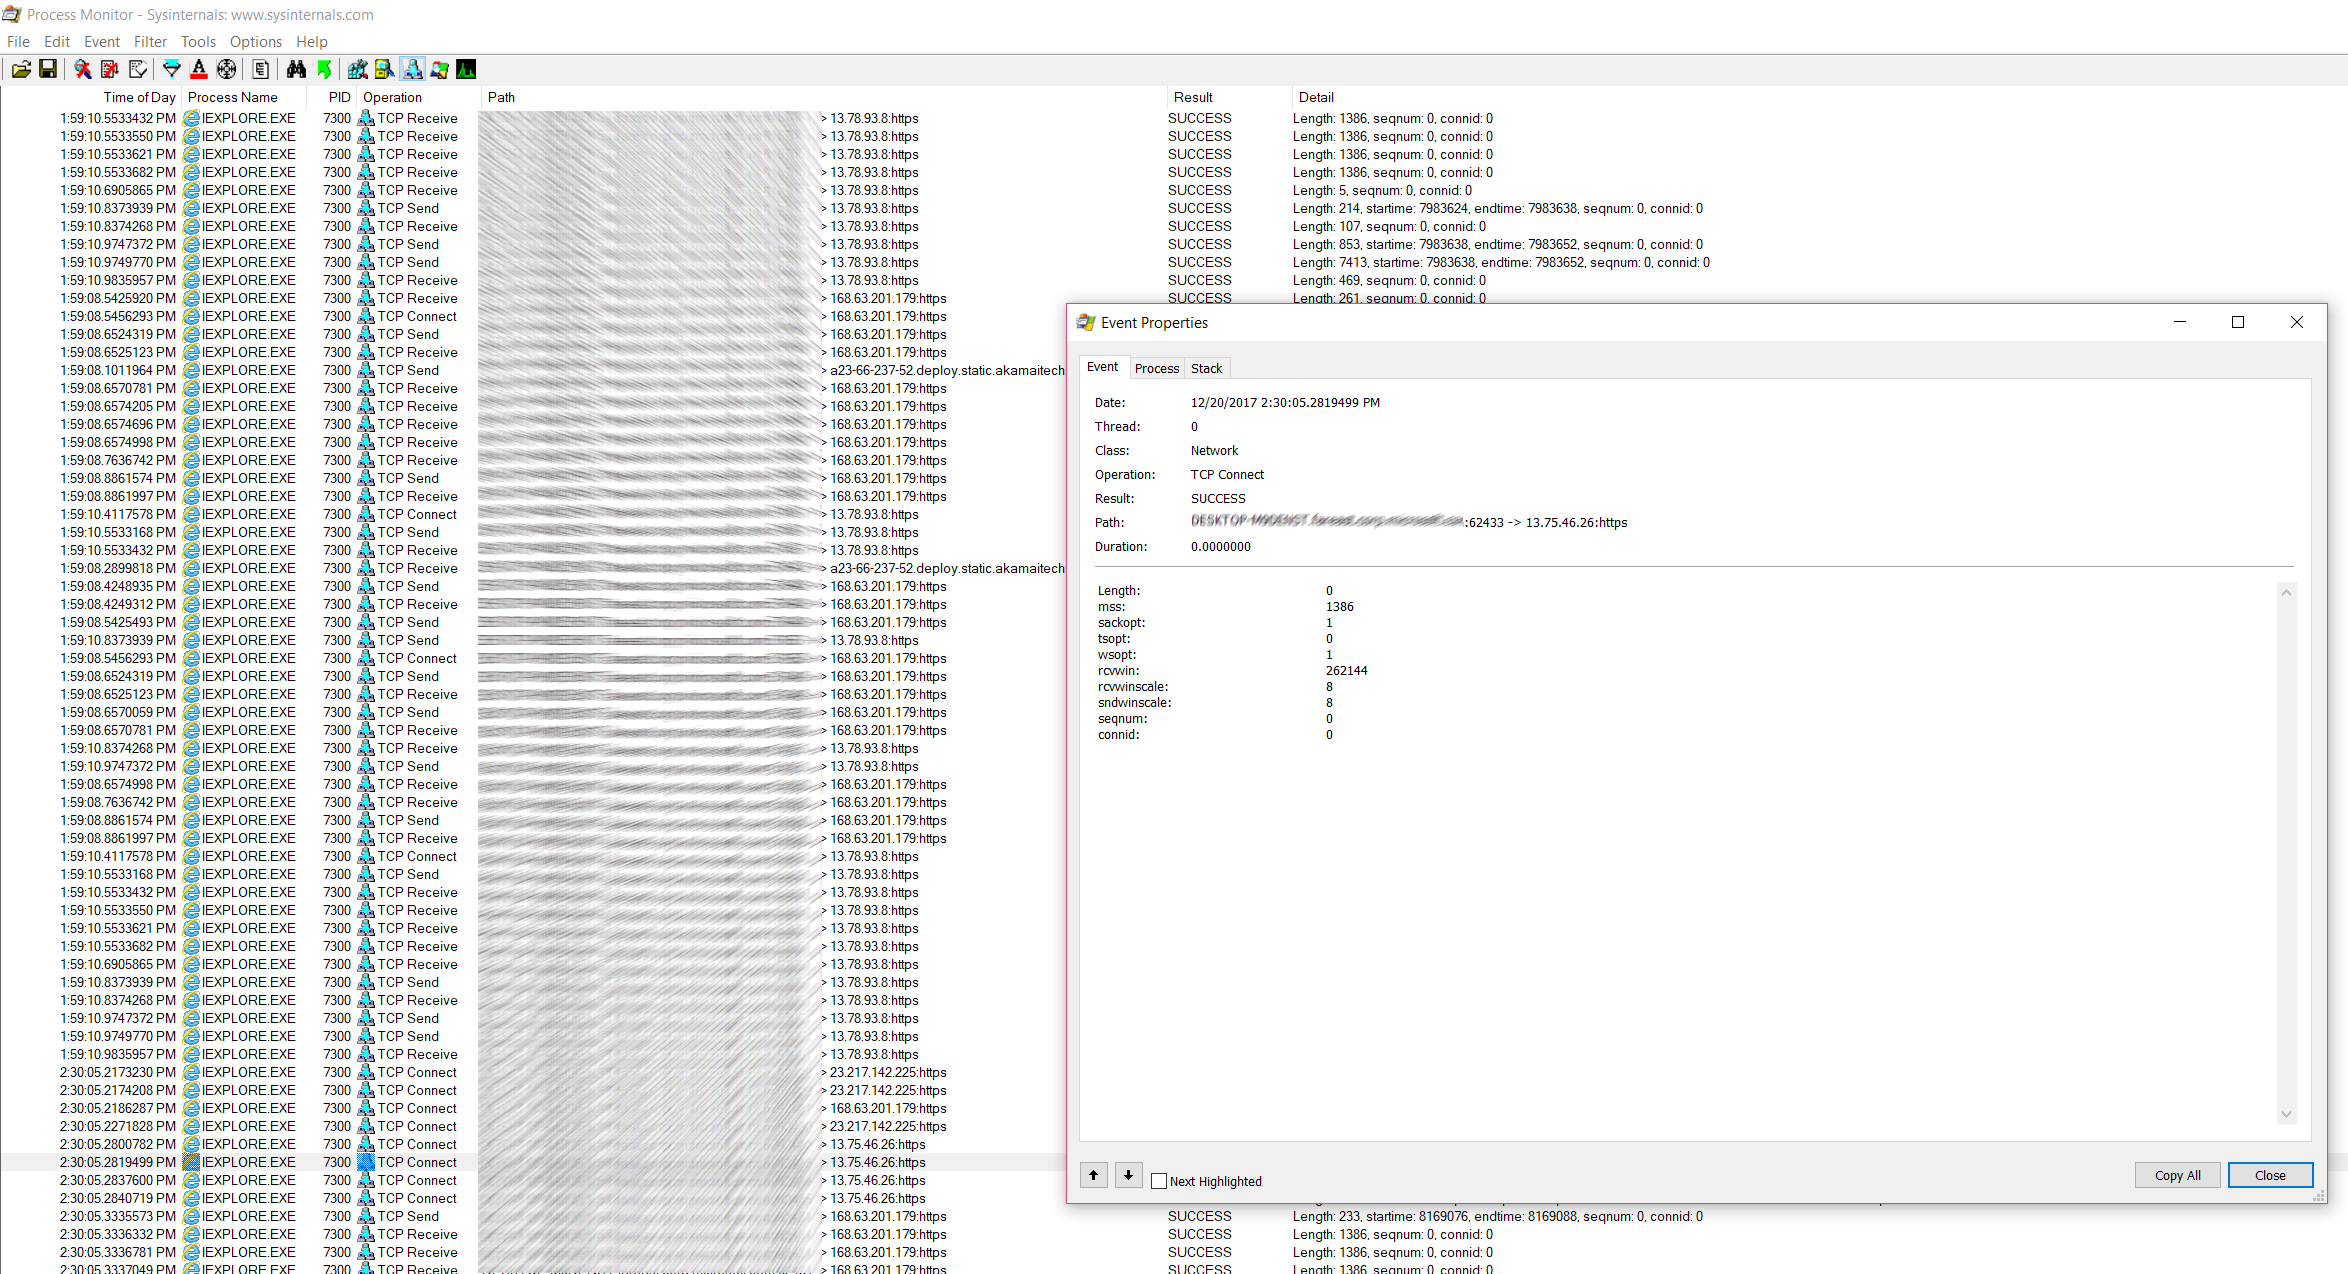Screen dimensions: 2348x1274
Task: Toggle Show Profiling Events graph icon
Action: 466,69
